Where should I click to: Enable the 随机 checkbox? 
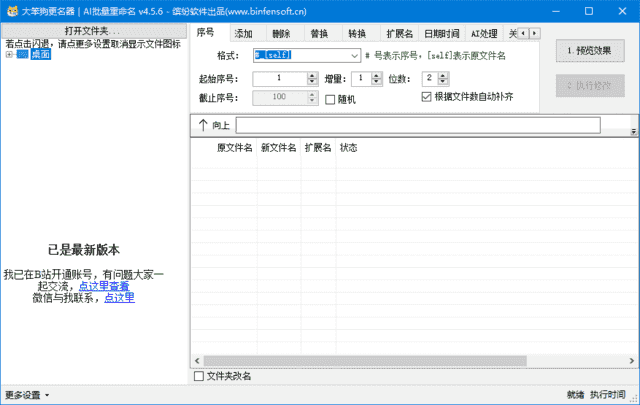pyautogui.click(x=330, y=100)
